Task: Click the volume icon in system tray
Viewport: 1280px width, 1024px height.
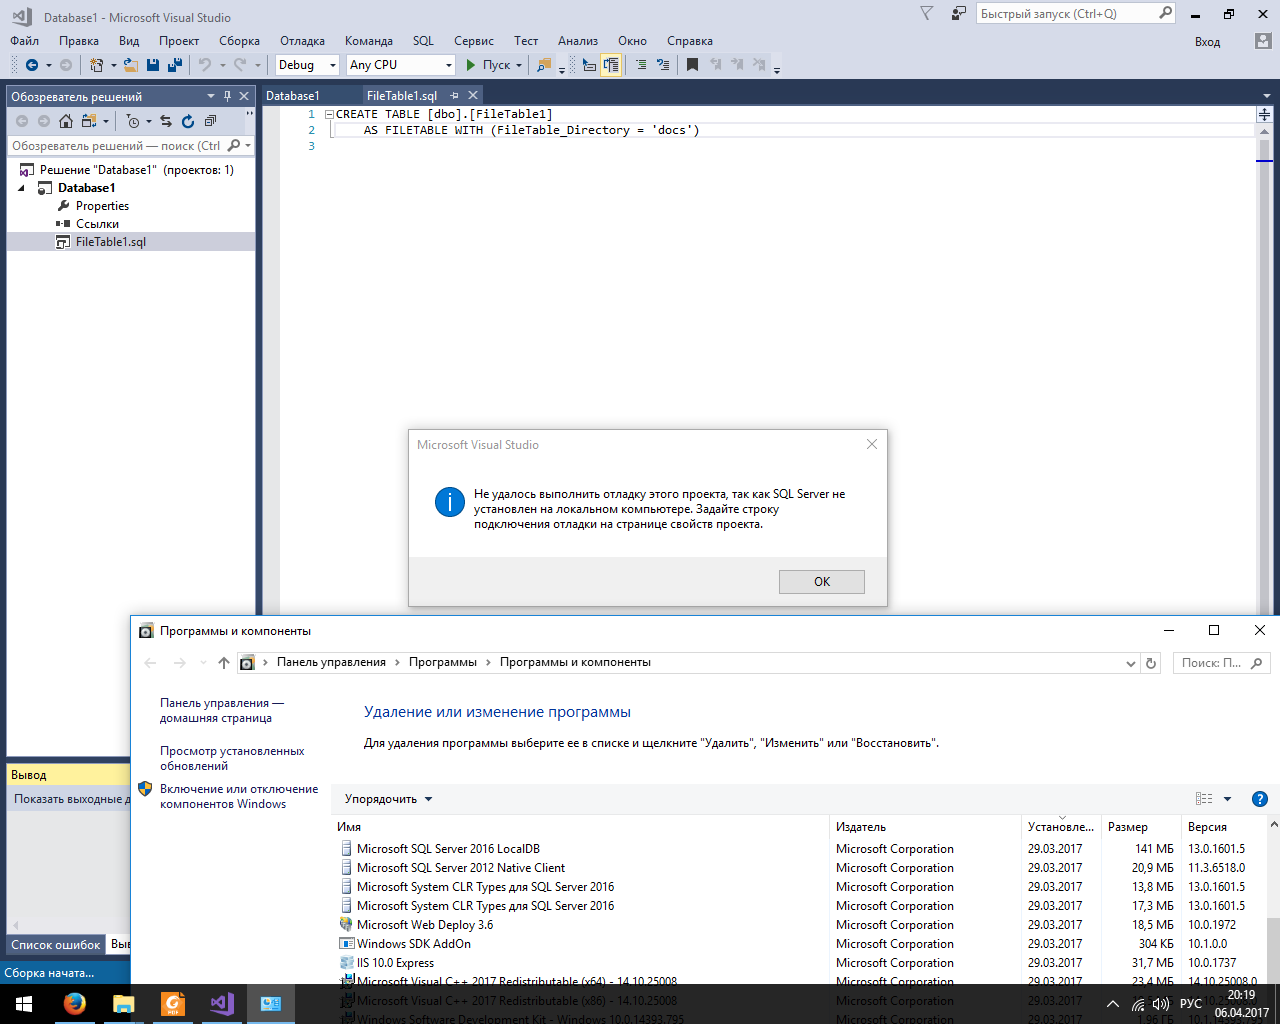Action: (x=1161, y=1004)
